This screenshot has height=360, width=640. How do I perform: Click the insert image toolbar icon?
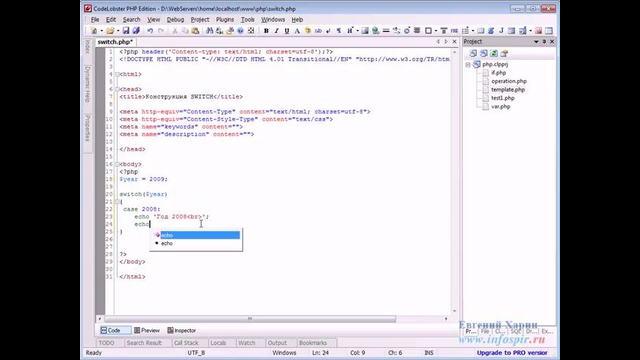click(x=365, y=31)
